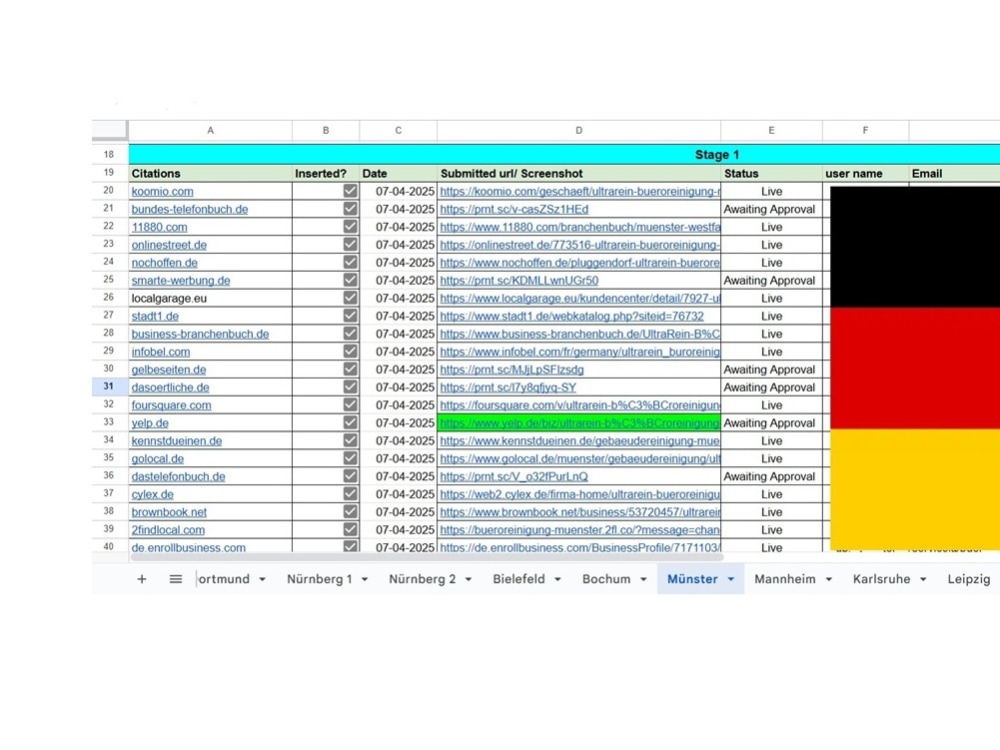Viewport: 1000px width, 750px height.
Task: Select the 'Citations' header cell
Action: click(210, 173)
